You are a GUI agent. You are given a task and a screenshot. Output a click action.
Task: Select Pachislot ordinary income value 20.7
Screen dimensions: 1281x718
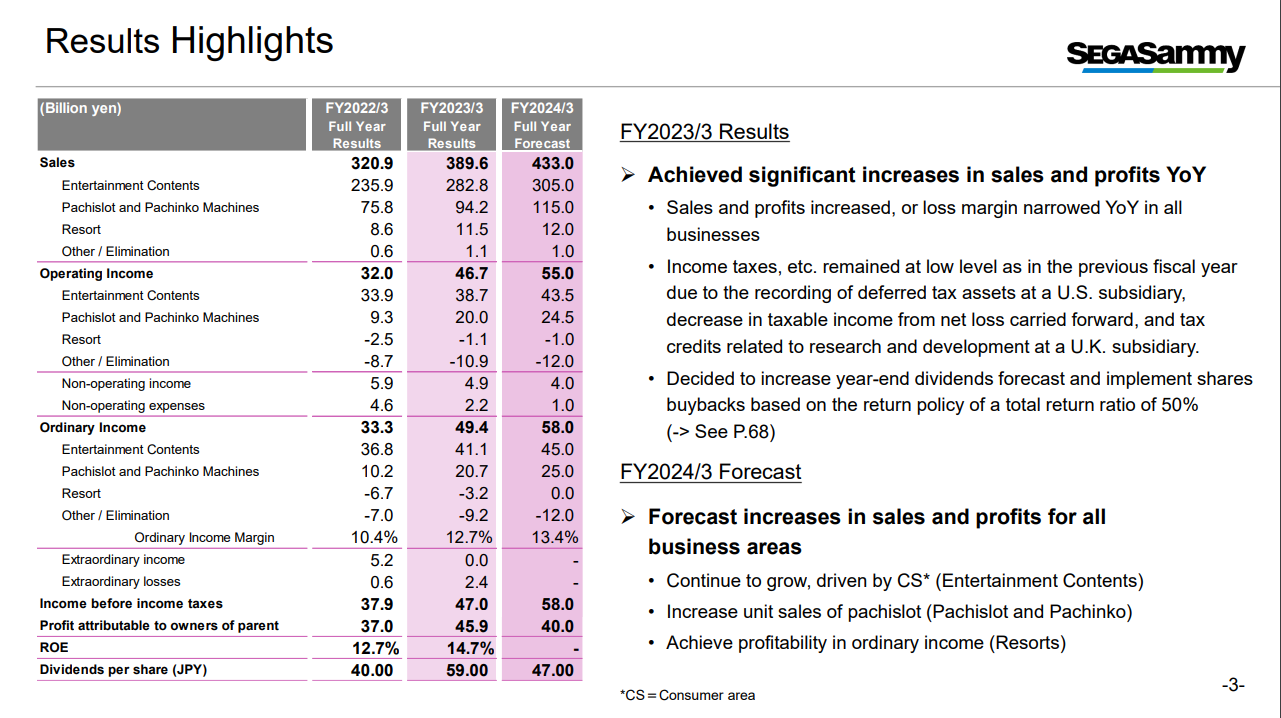coord(472,471)
